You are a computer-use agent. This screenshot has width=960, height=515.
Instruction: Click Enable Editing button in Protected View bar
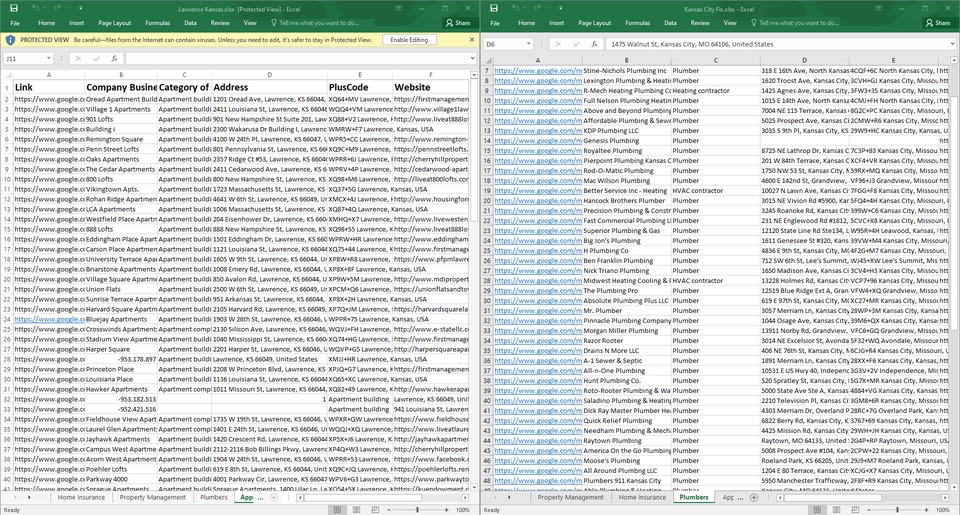[409, 40]
